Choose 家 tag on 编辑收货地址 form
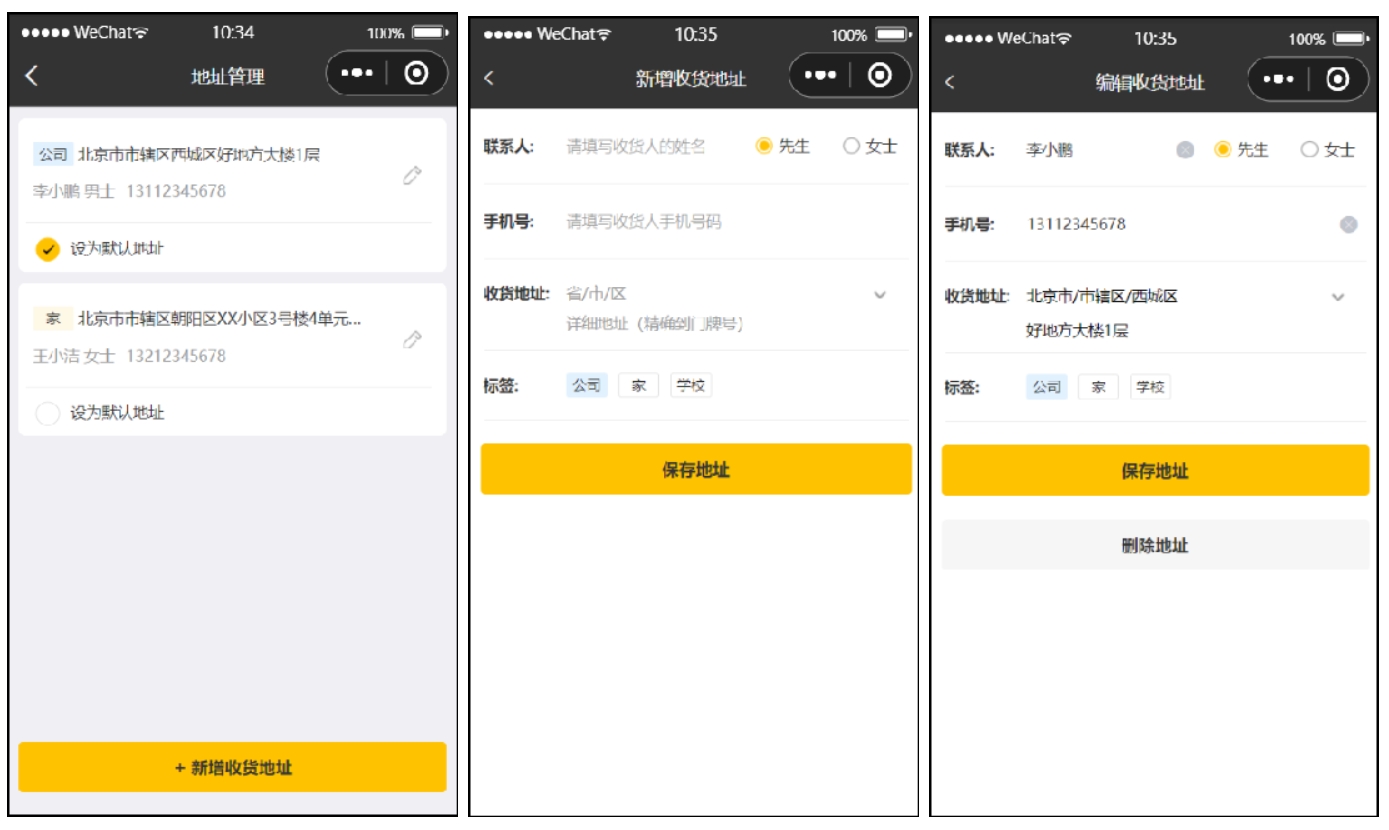 tap(1098, 387)
